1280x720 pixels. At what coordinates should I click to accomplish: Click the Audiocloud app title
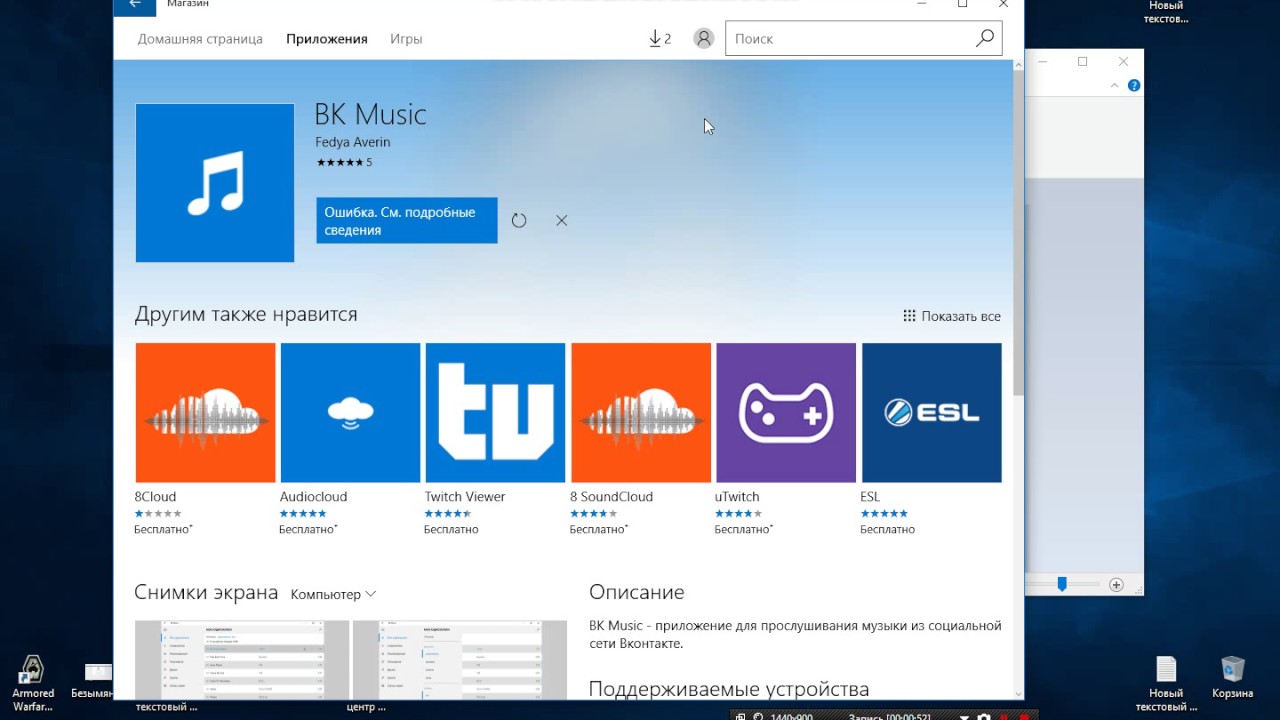(x=314, y=497)
